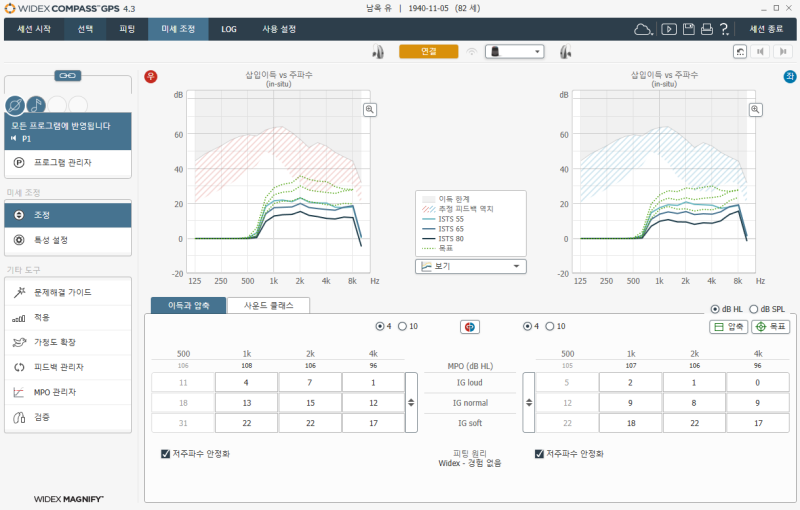Click the play presentation icon in toolbar
Viewport: 800px width, 510px height.
coord(669,29)
